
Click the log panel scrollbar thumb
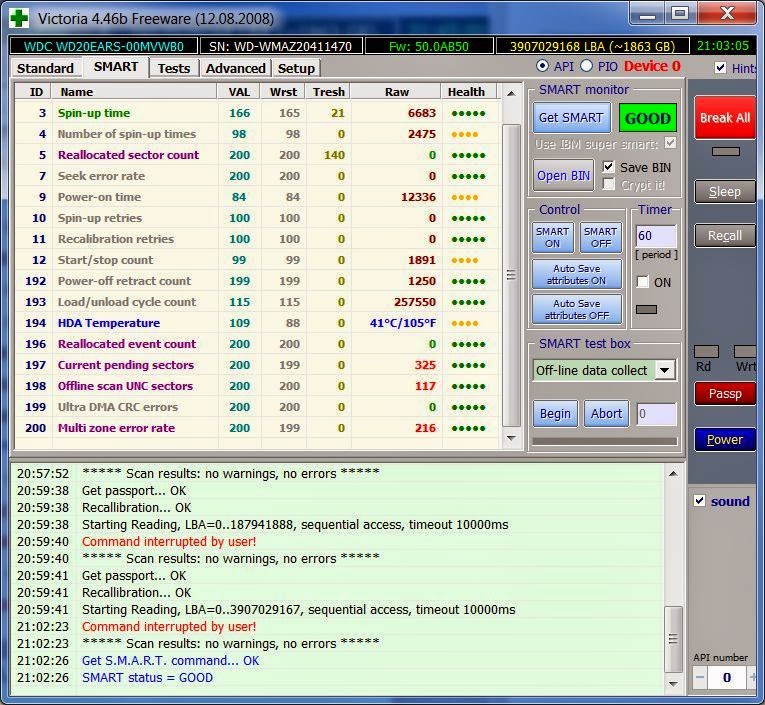point(673,639)
